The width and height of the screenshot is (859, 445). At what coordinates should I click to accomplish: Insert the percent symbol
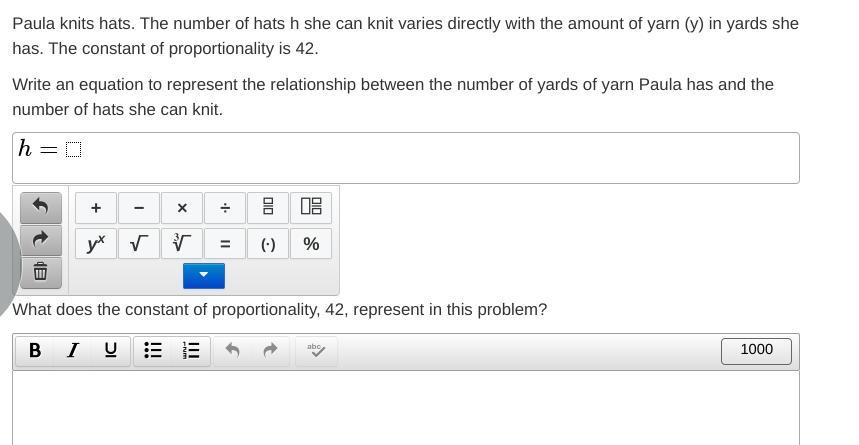tap(311, 244)
